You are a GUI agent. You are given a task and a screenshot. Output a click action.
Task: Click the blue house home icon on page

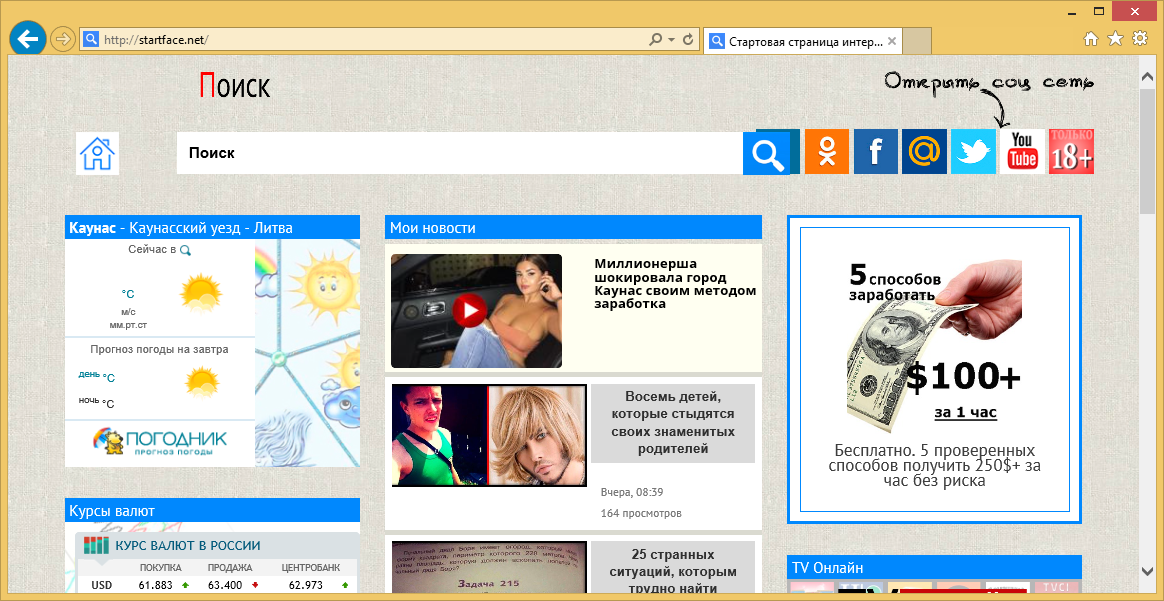[97, 154]
